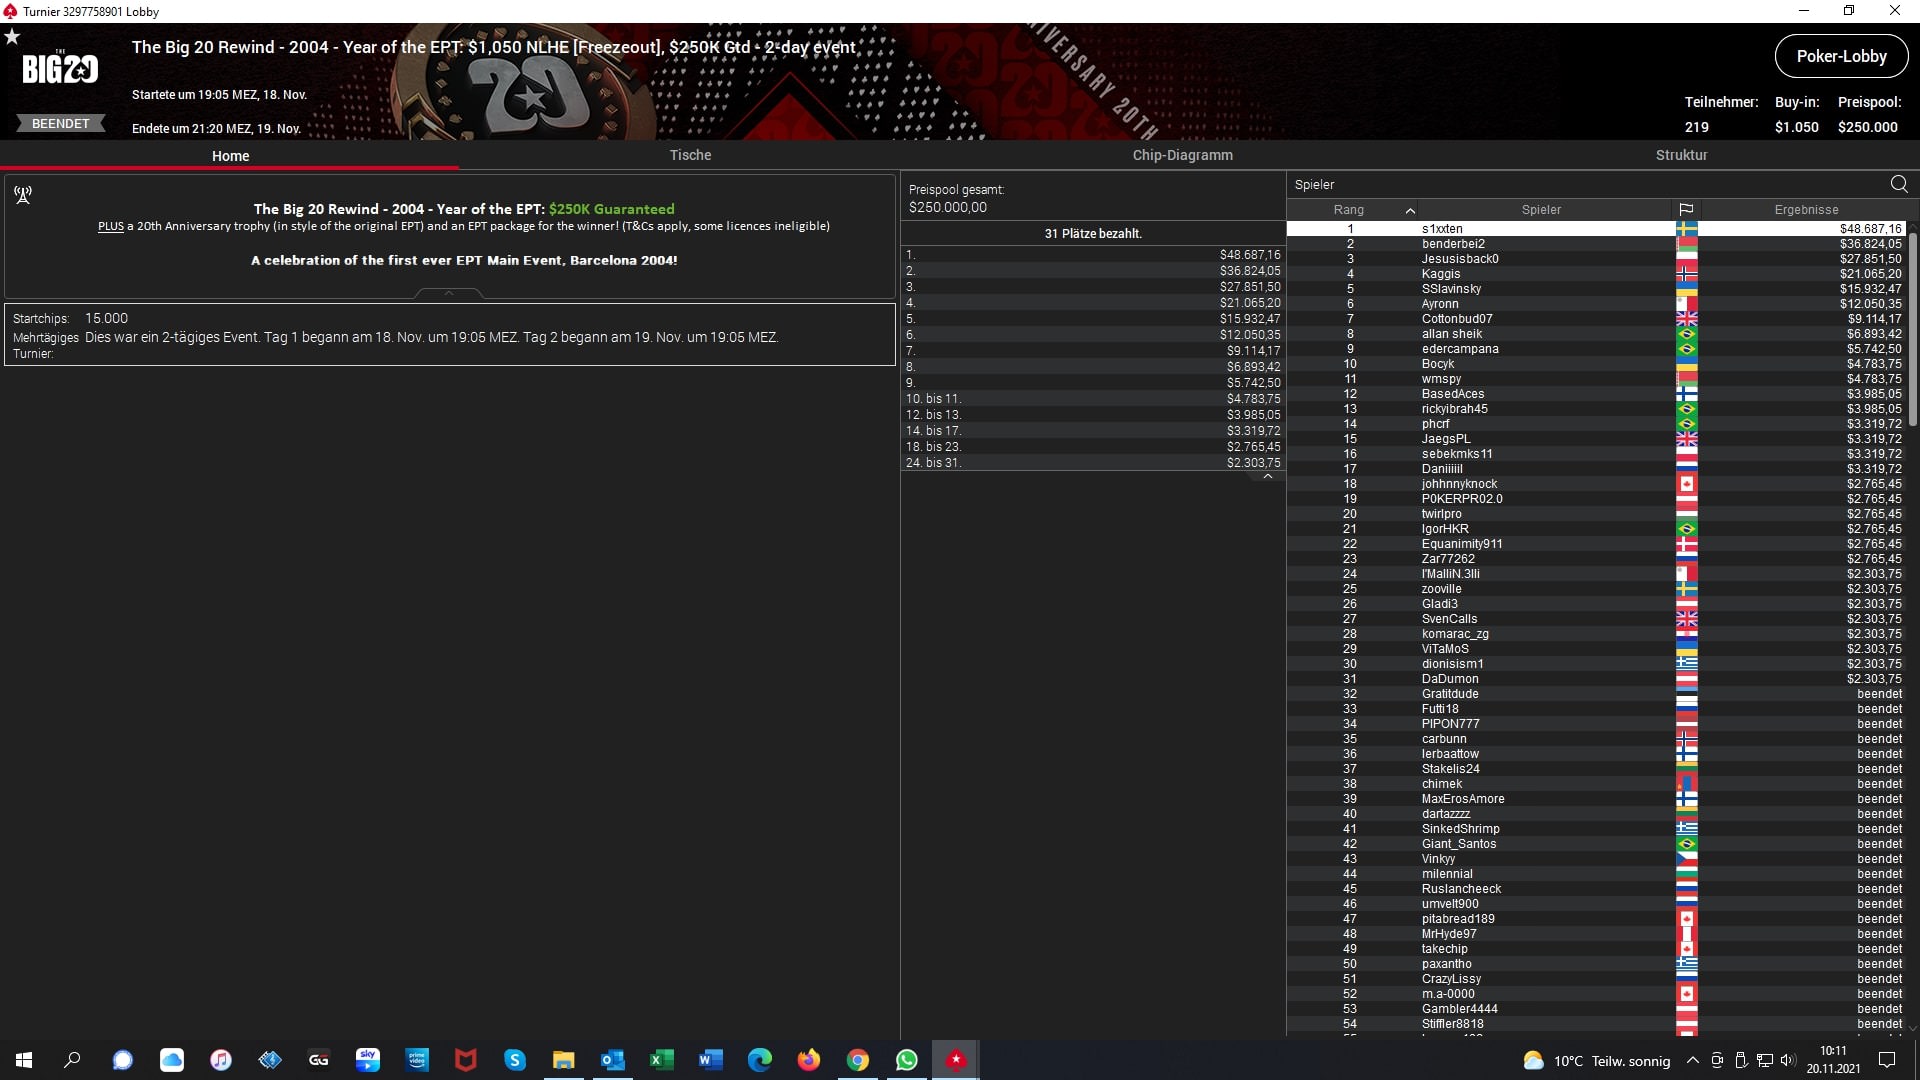
Task: Open Windows Start menu
Action: click(24, 1060)
